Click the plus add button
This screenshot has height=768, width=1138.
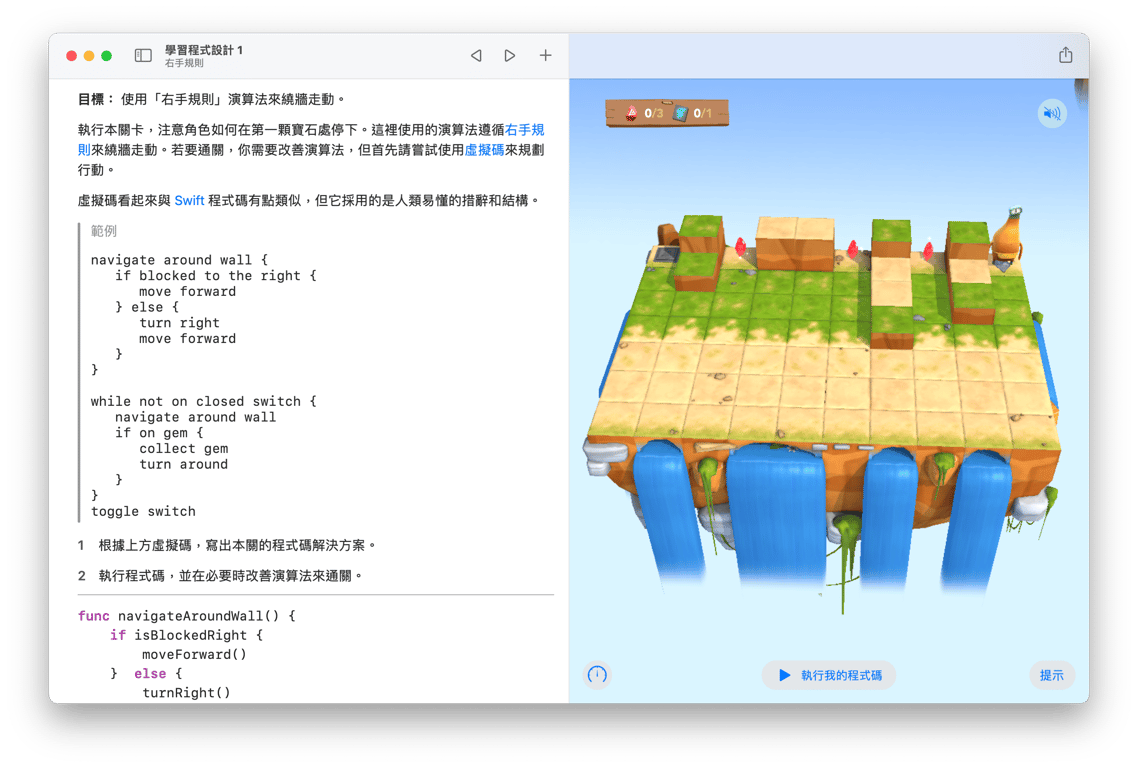tap(545, 55)
